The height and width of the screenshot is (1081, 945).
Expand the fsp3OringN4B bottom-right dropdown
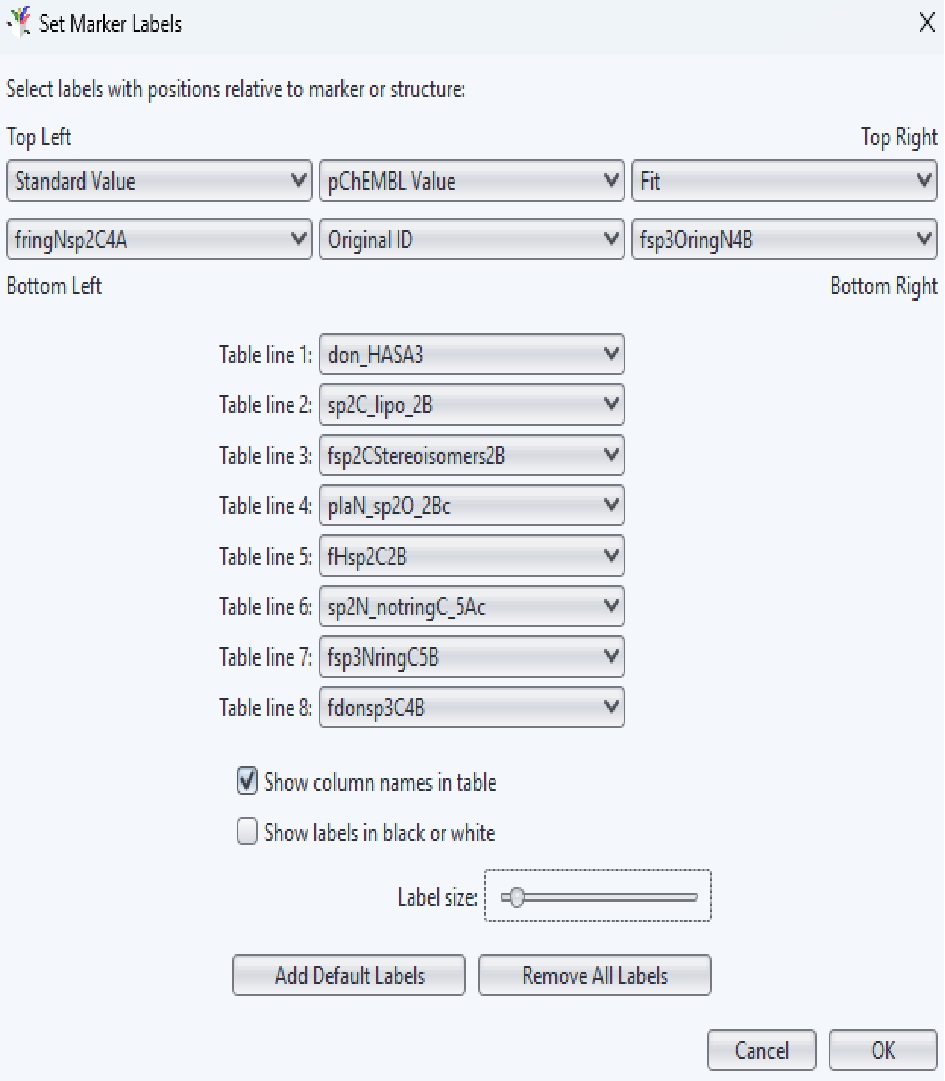784,240
